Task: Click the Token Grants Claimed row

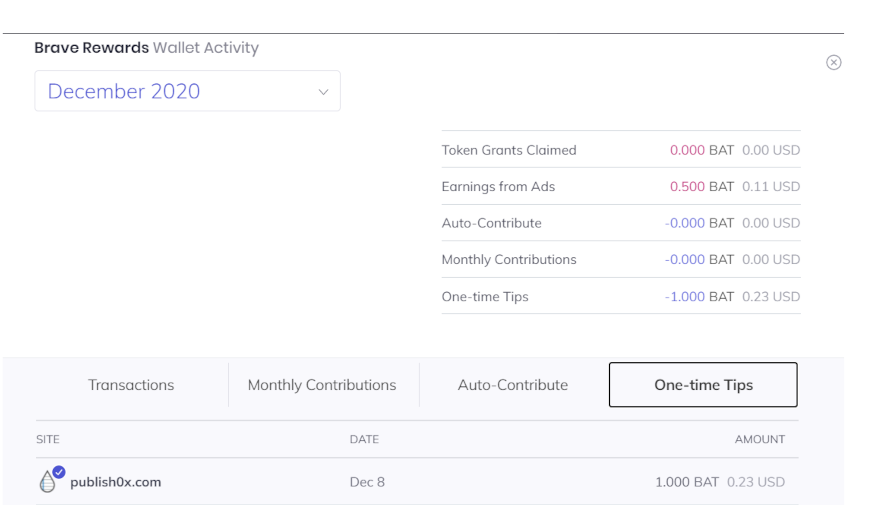Action: pyautogui.click(x=621, y=150)
